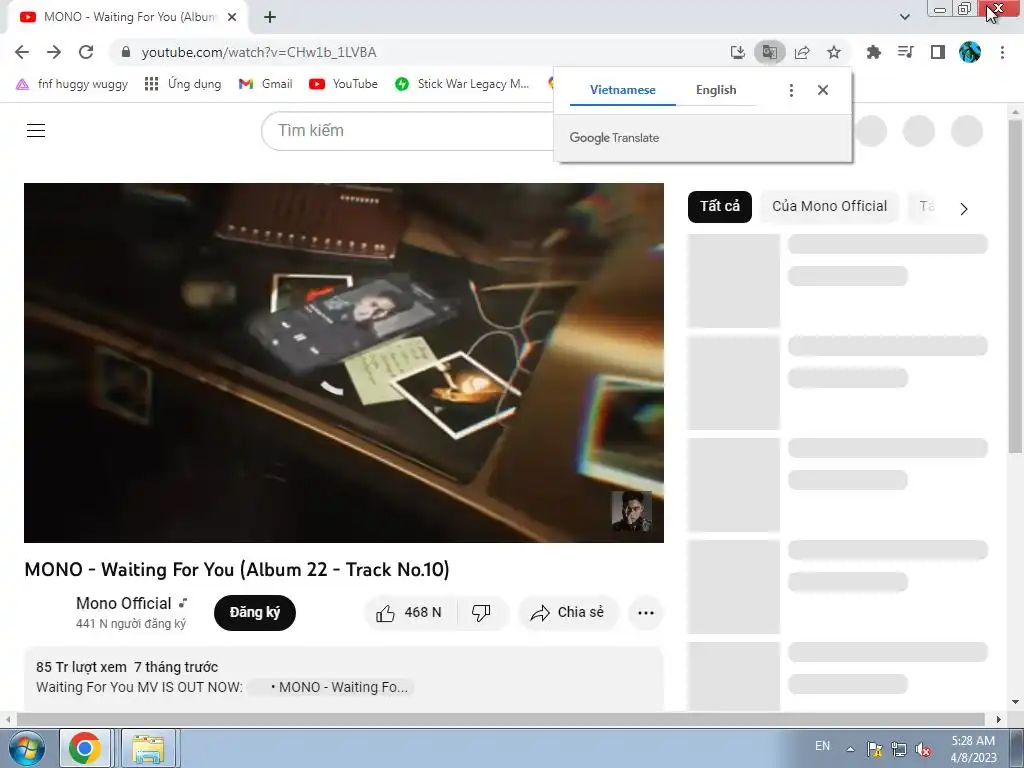The image size is (1024, 768).
Task: Click the install app icon in address bar
Action: tap(737, 52)
